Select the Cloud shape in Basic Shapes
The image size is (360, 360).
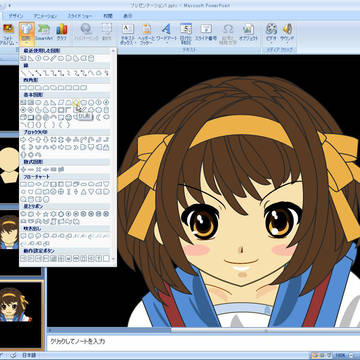click(106, 117)
